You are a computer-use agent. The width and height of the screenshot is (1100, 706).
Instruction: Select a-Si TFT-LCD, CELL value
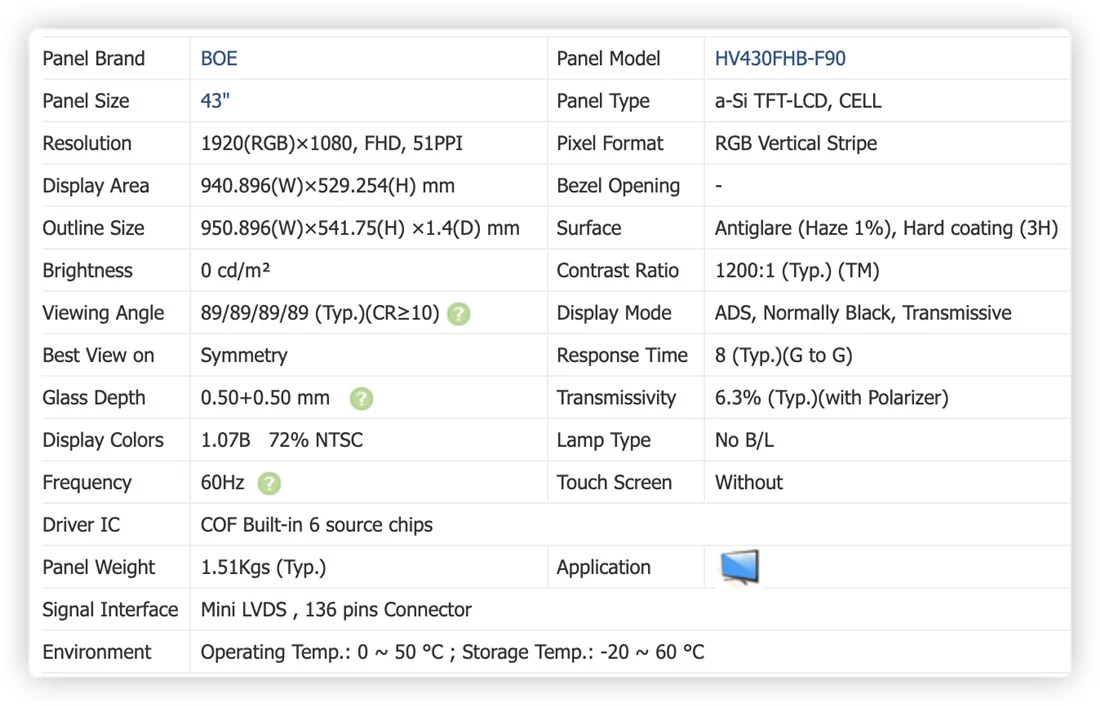pos(798,100)
